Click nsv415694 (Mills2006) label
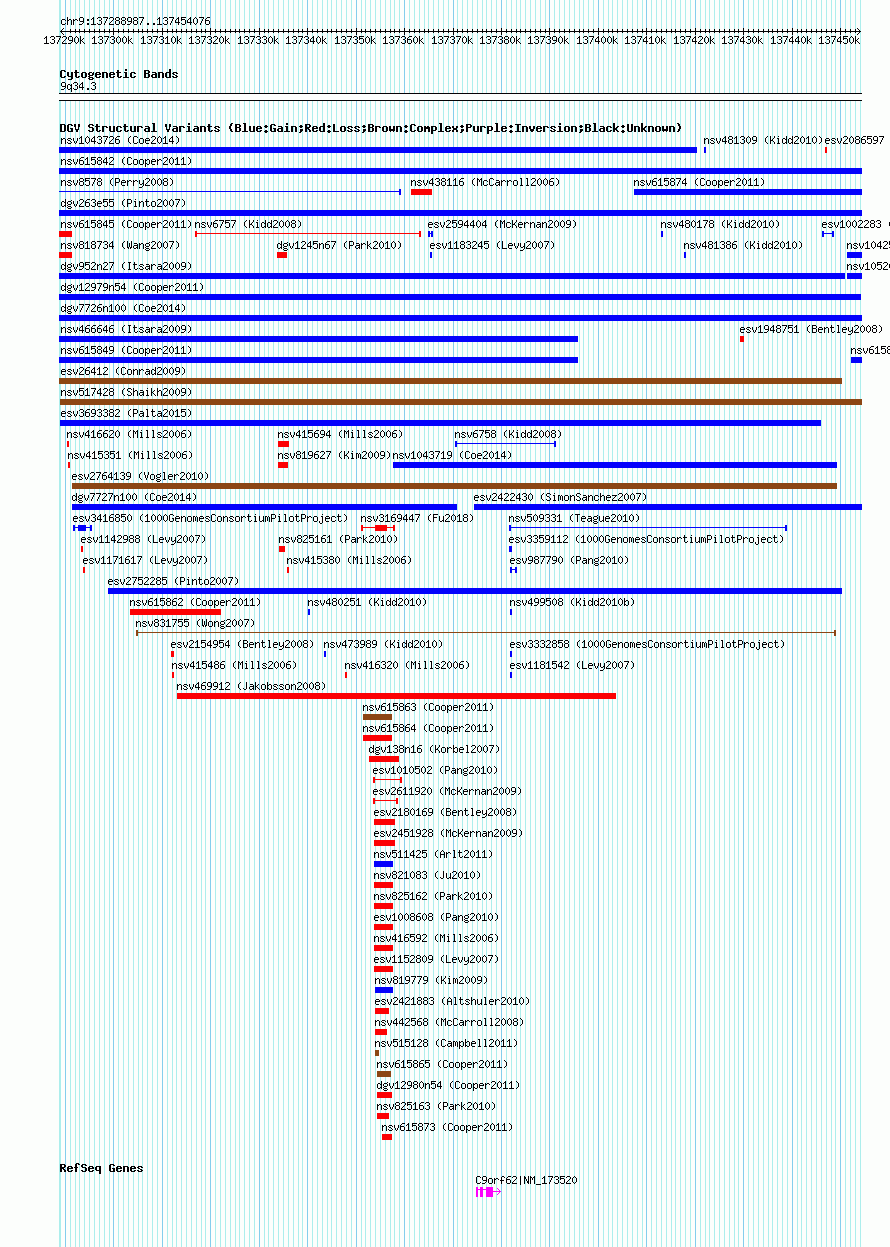The height and width of the screenshot is (1247, 890). pyautogui.click(x=340, y=434)
